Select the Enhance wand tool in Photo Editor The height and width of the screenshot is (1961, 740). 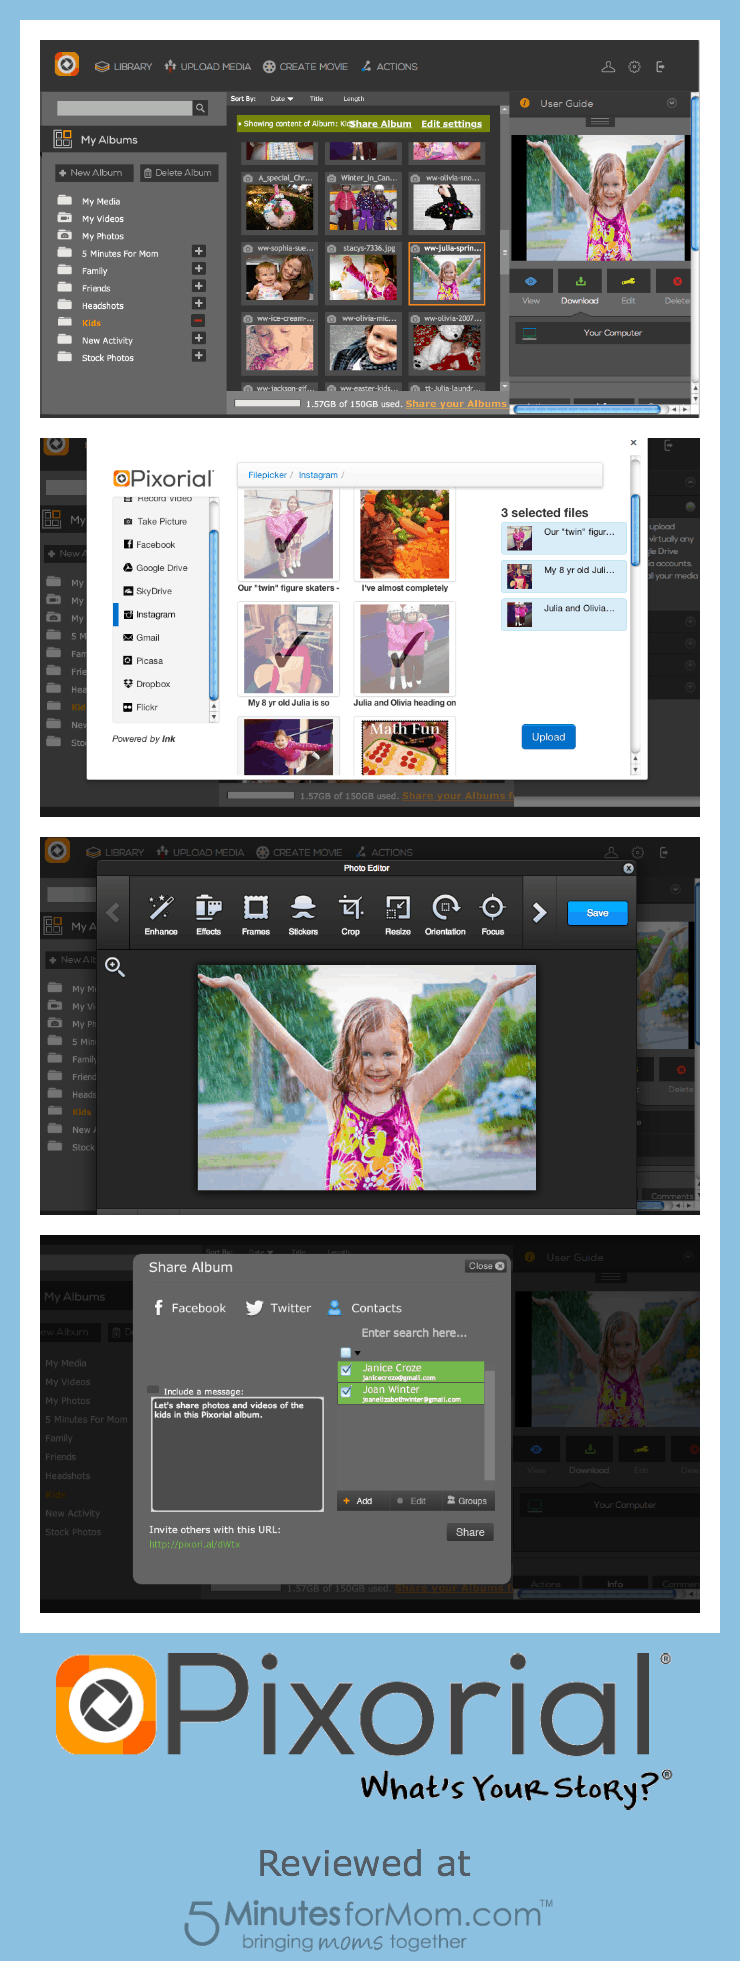(x=160, y=914)
